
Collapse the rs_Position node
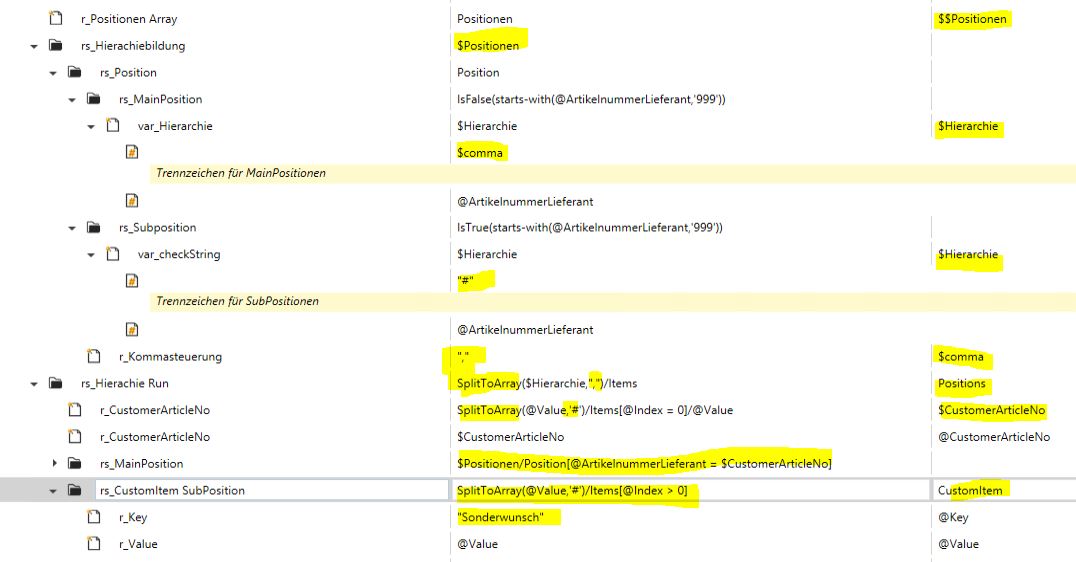pos(53,73)
